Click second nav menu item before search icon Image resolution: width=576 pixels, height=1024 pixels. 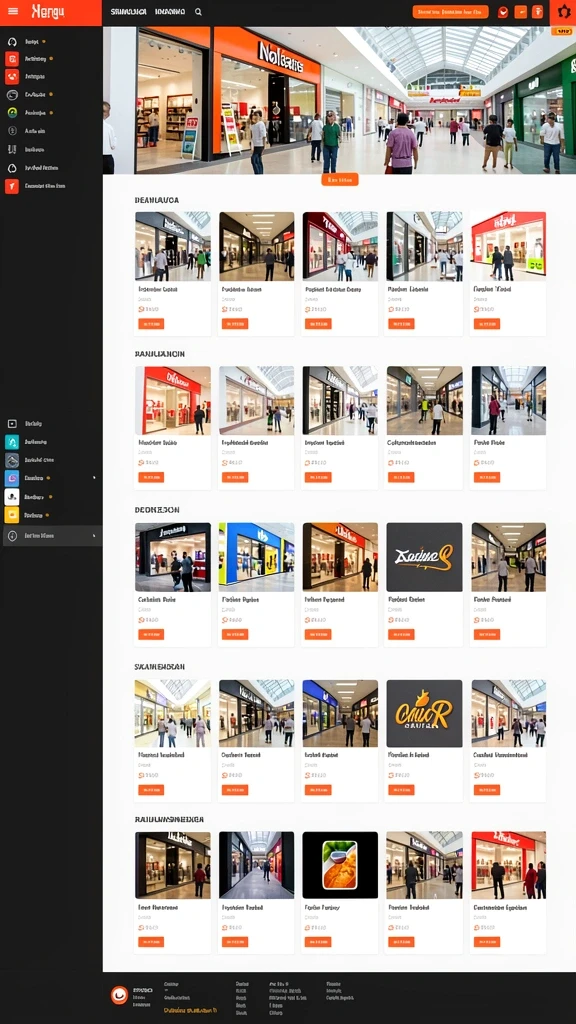pos(170,12)
